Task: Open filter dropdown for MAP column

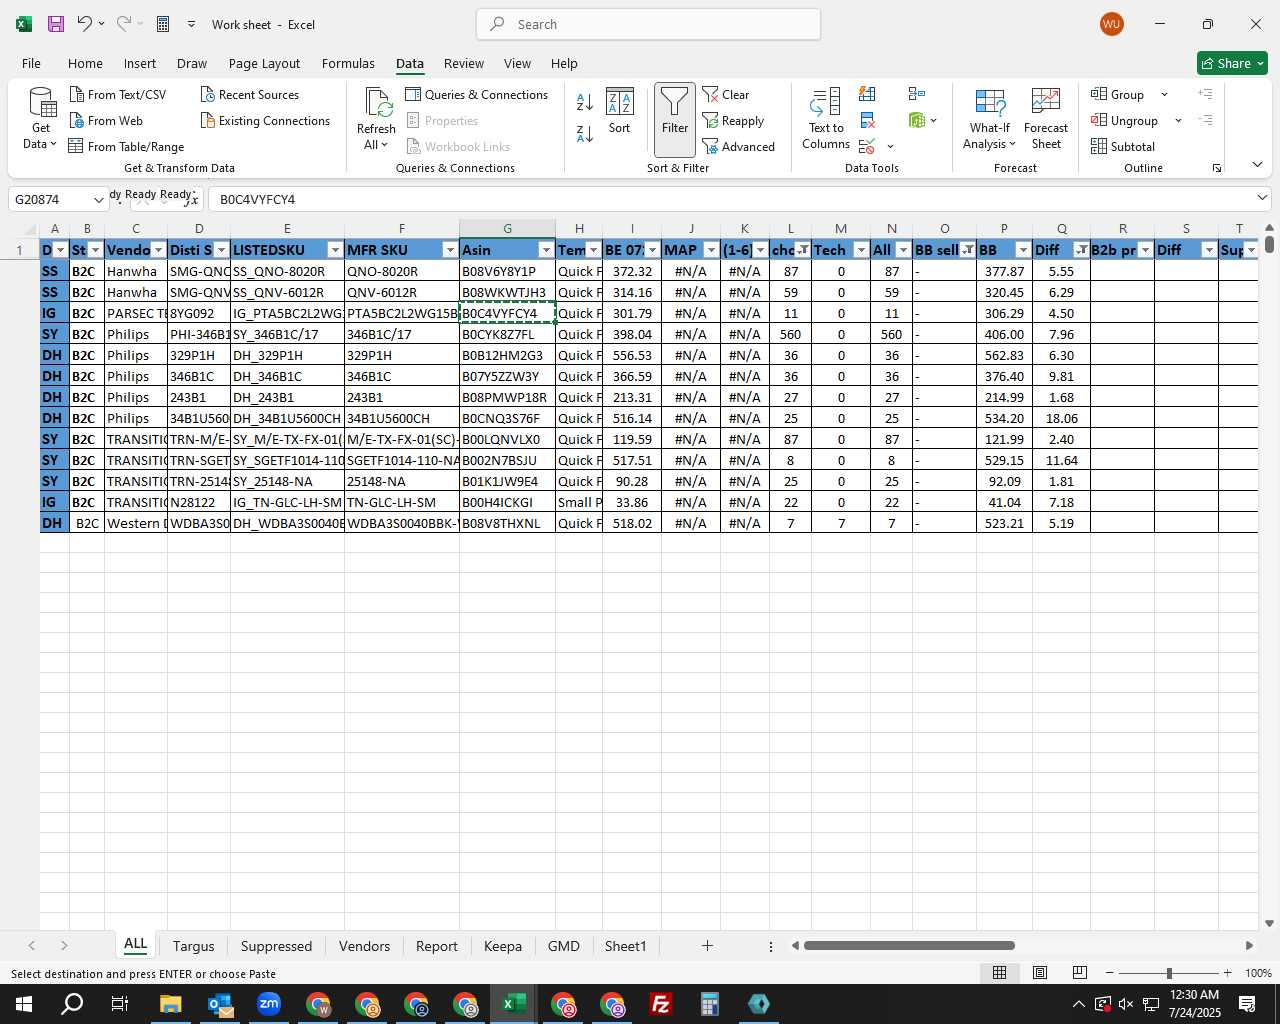Action: click(711, 250)
